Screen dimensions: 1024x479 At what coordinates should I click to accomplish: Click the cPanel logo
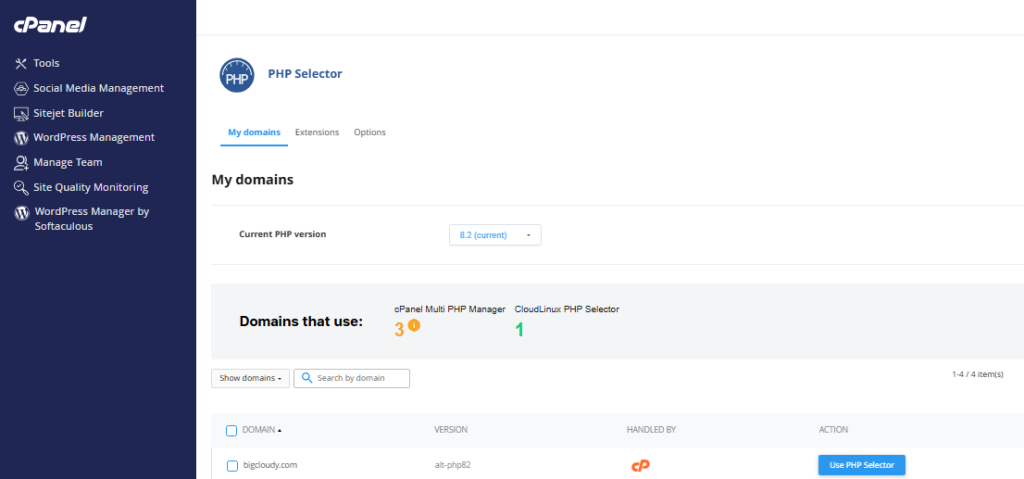point(50,24)
